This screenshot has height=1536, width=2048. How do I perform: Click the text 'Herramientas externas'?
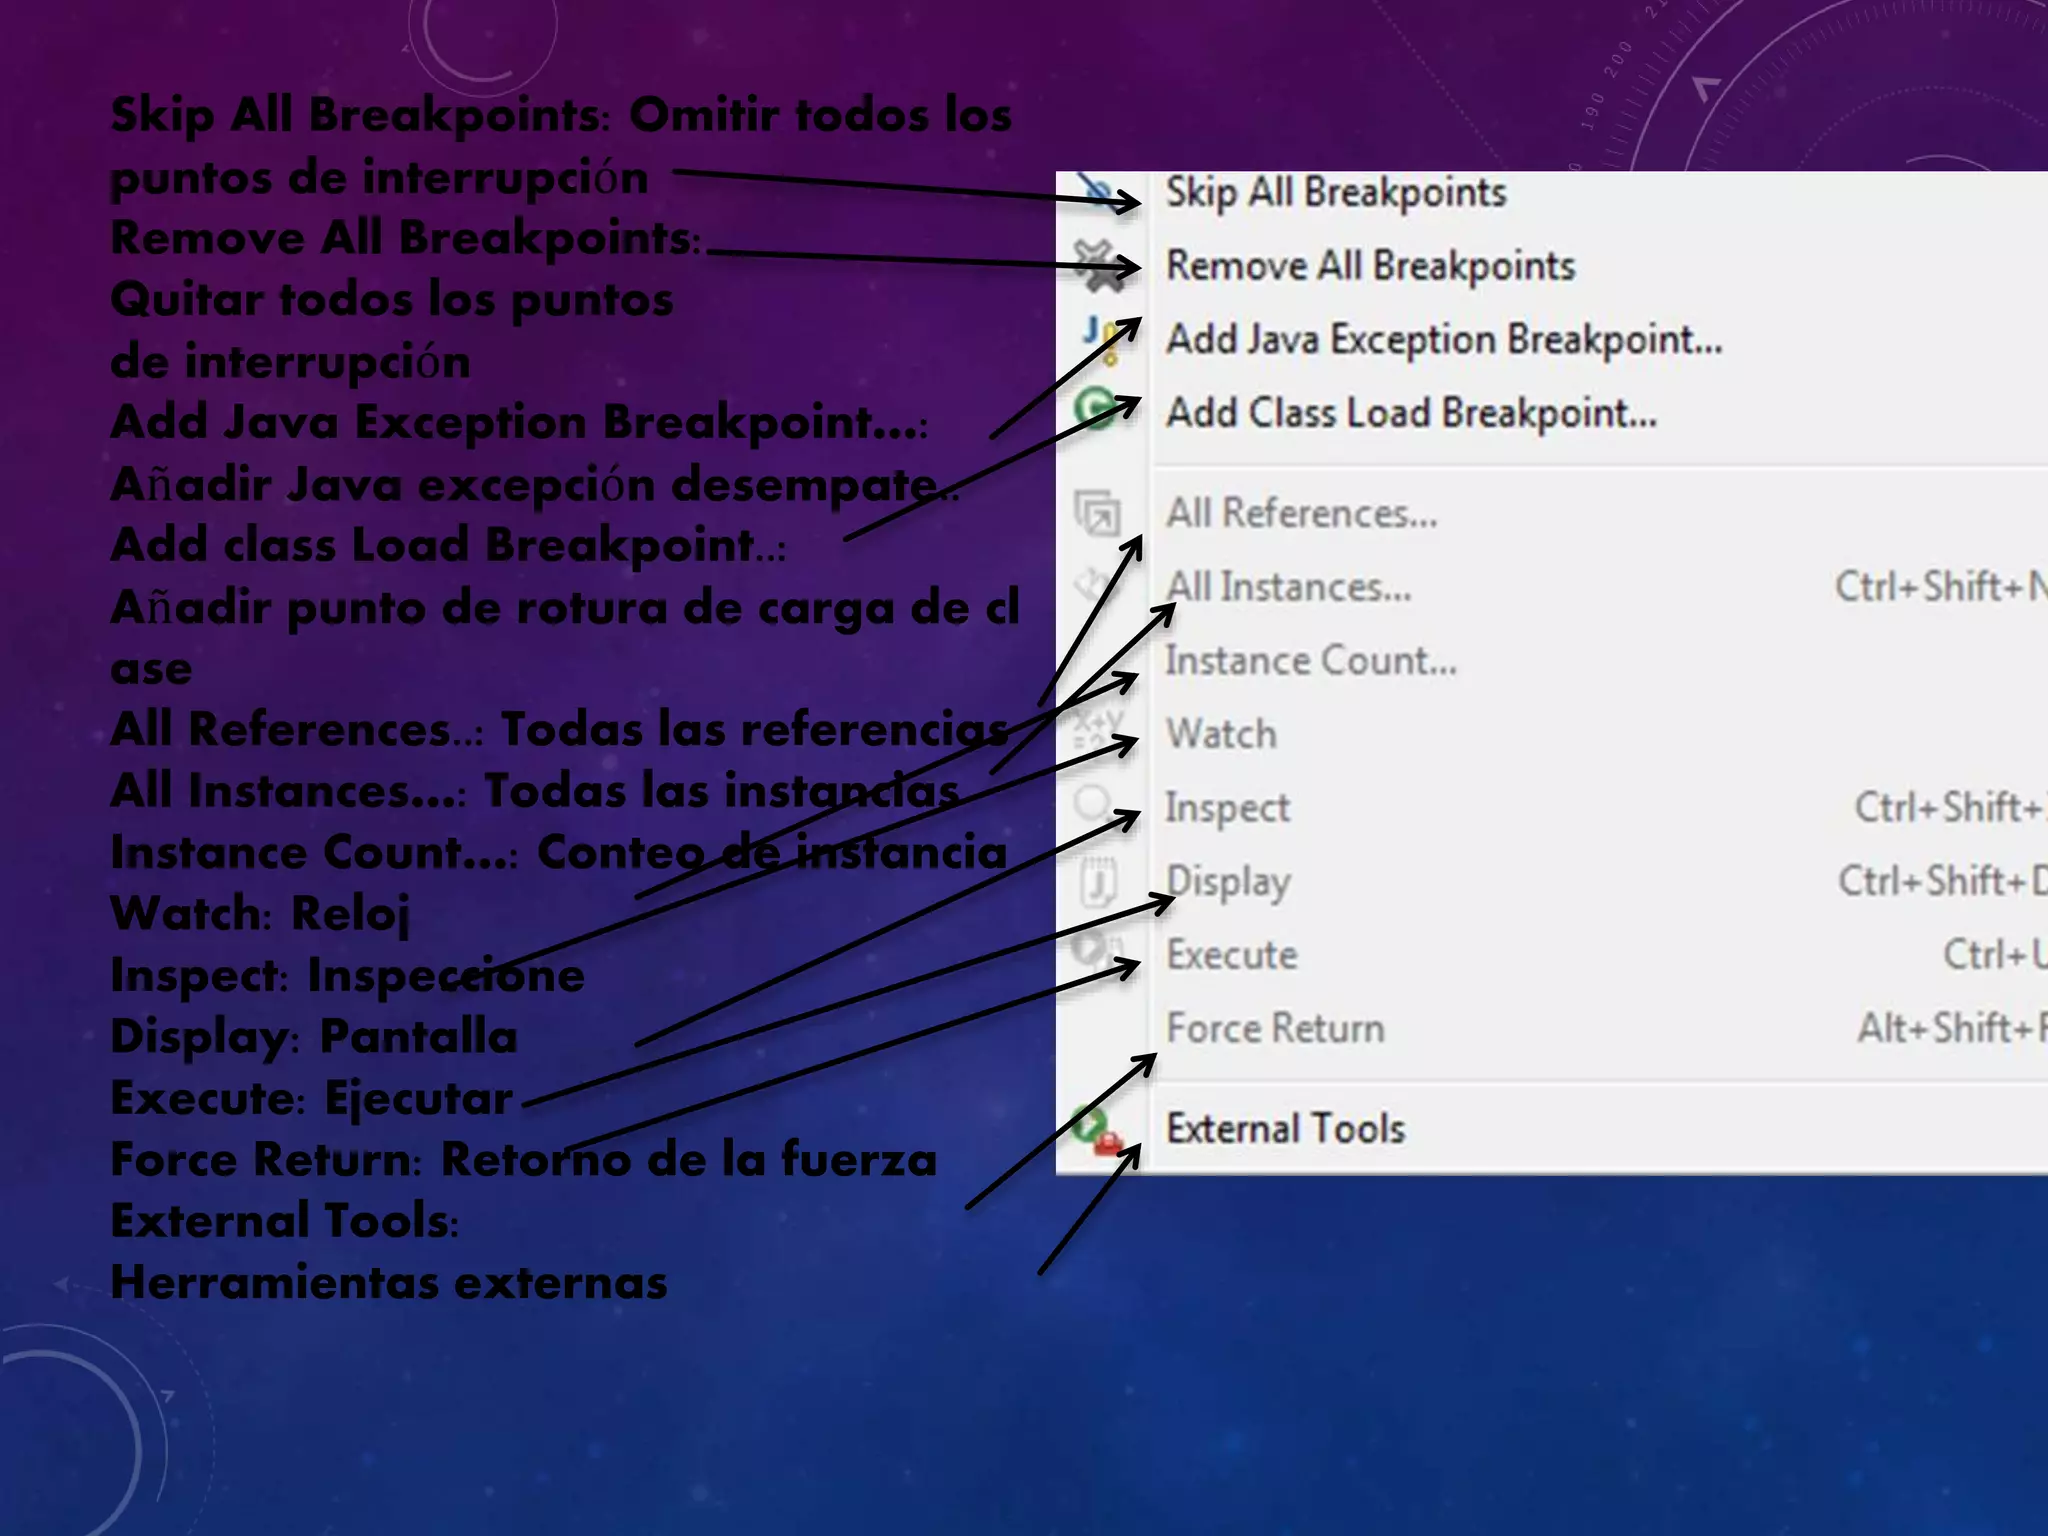click(389, 1282)
